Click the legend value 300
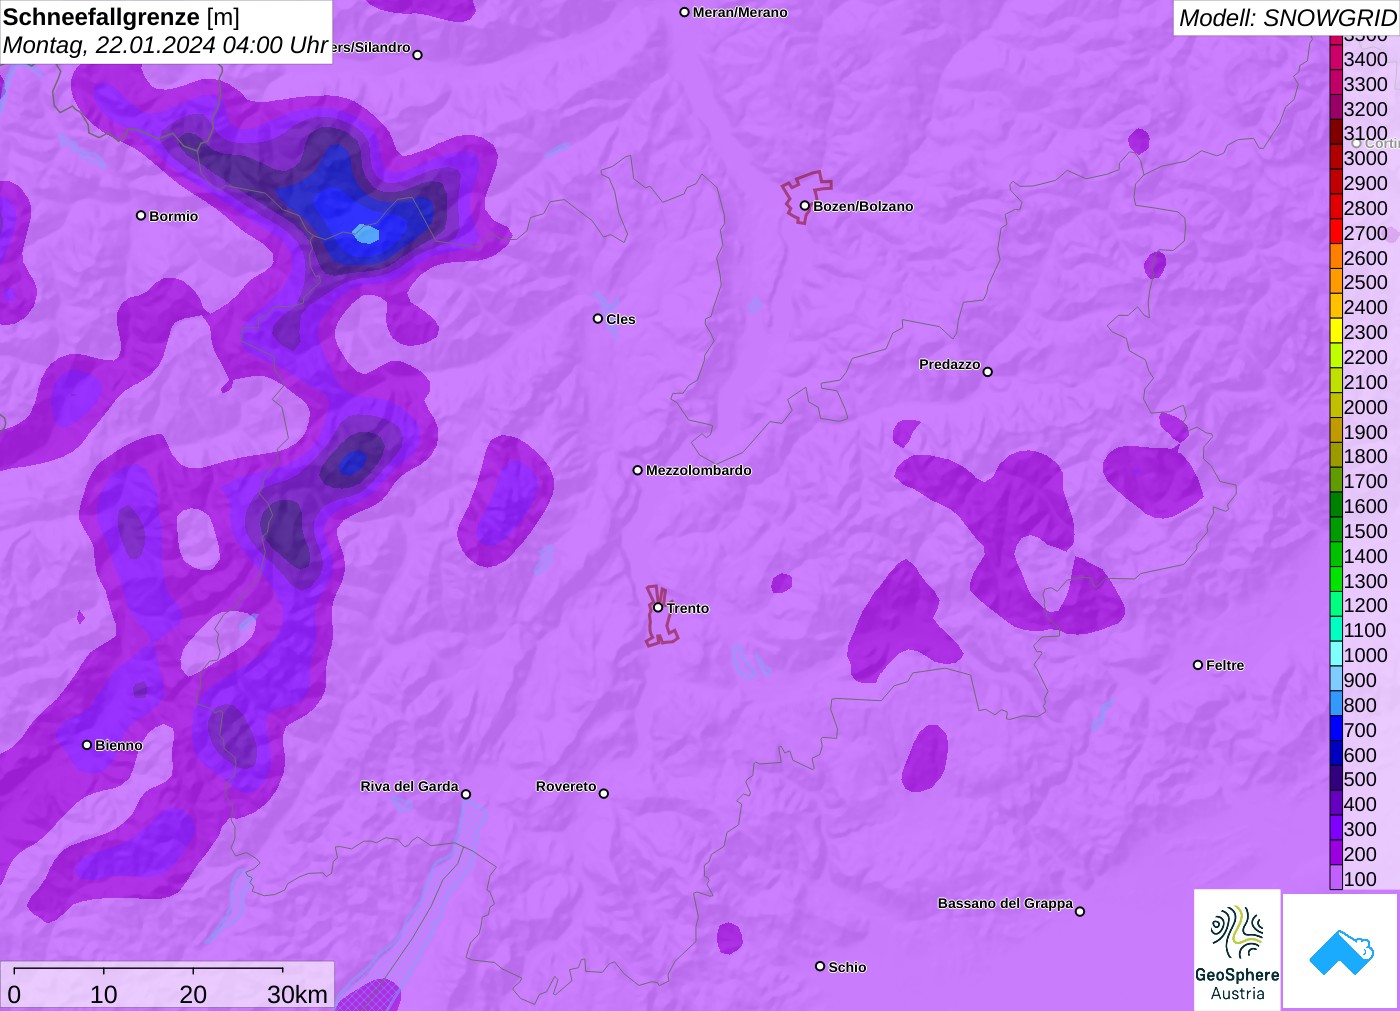The image size is (1400, 1011). (x=1360, y=829)
